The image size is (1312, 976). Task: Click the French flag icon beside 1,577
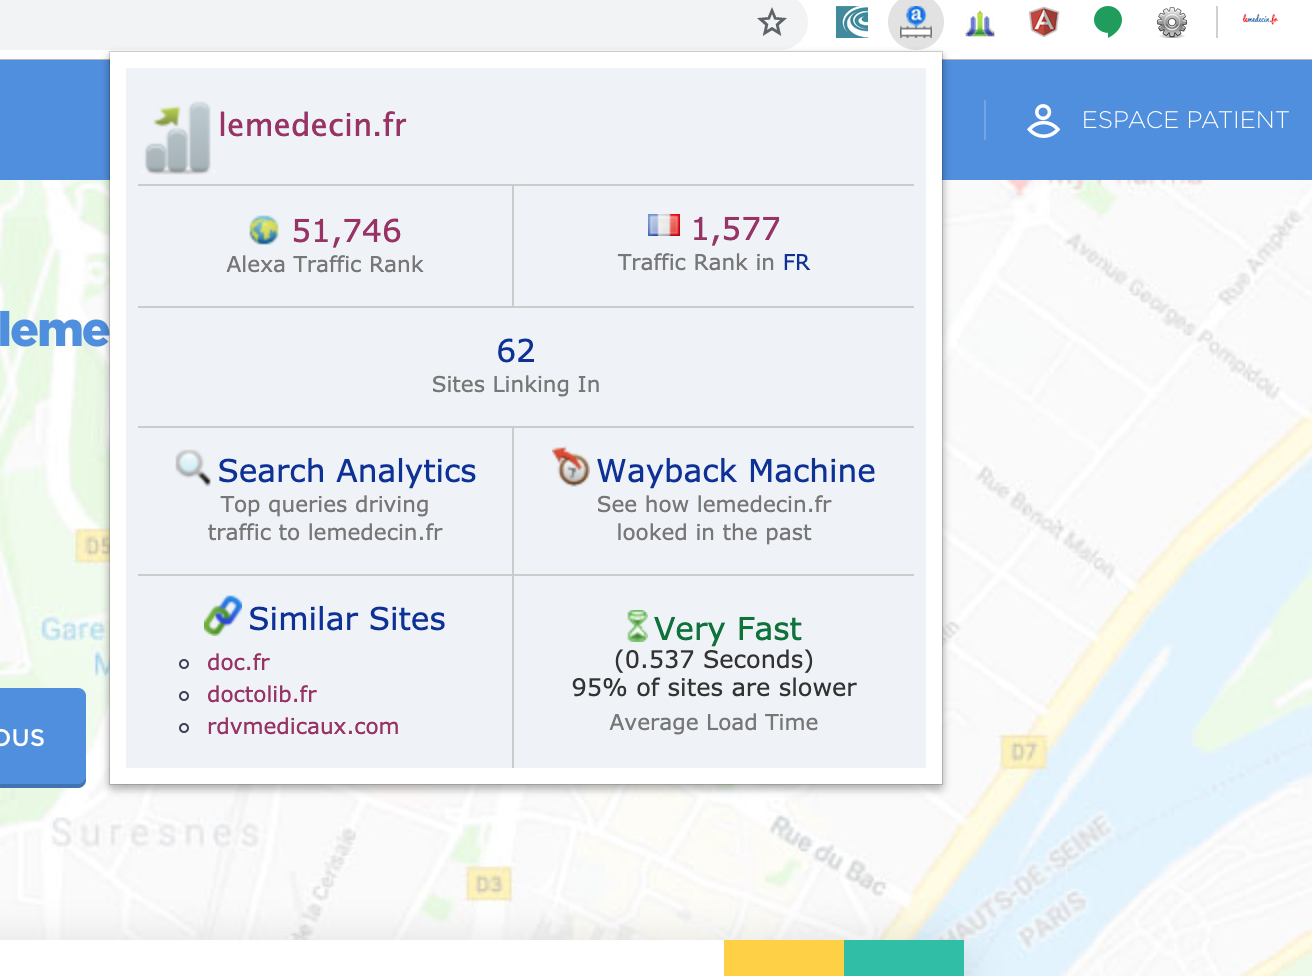pyautogui.click(x=663, y=225)
